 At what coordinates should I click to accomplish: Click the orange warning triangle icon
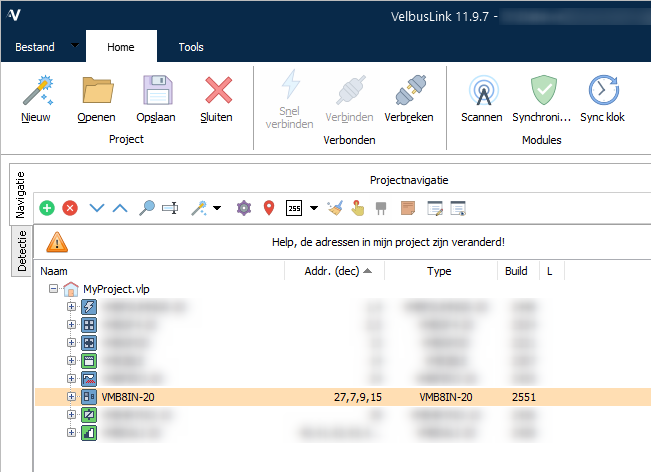[x=57, y=242]
